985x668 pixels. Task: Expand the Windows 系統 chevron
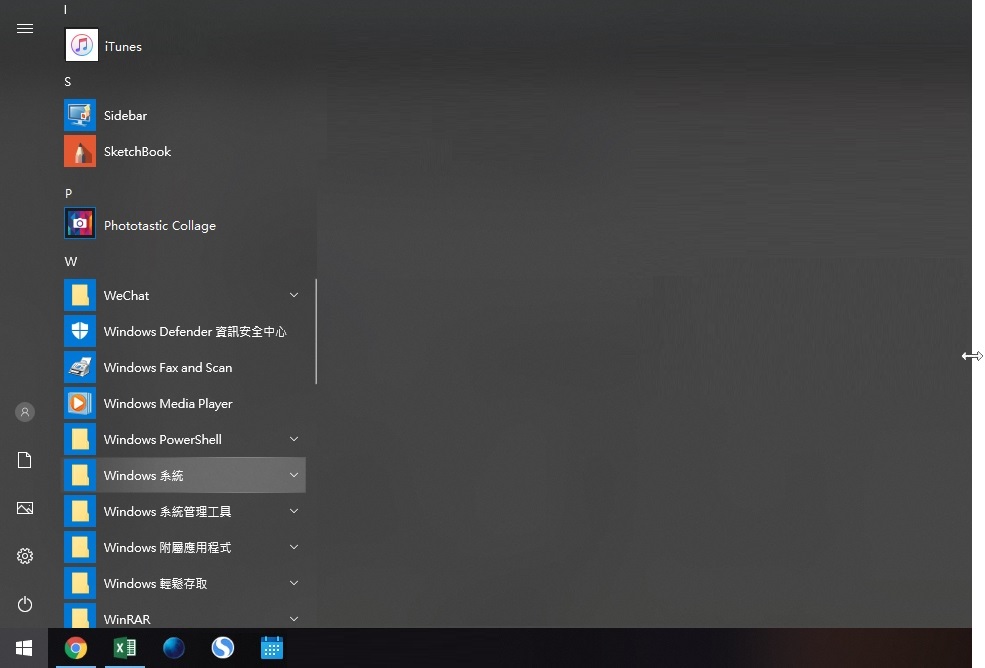coord(294,474)
